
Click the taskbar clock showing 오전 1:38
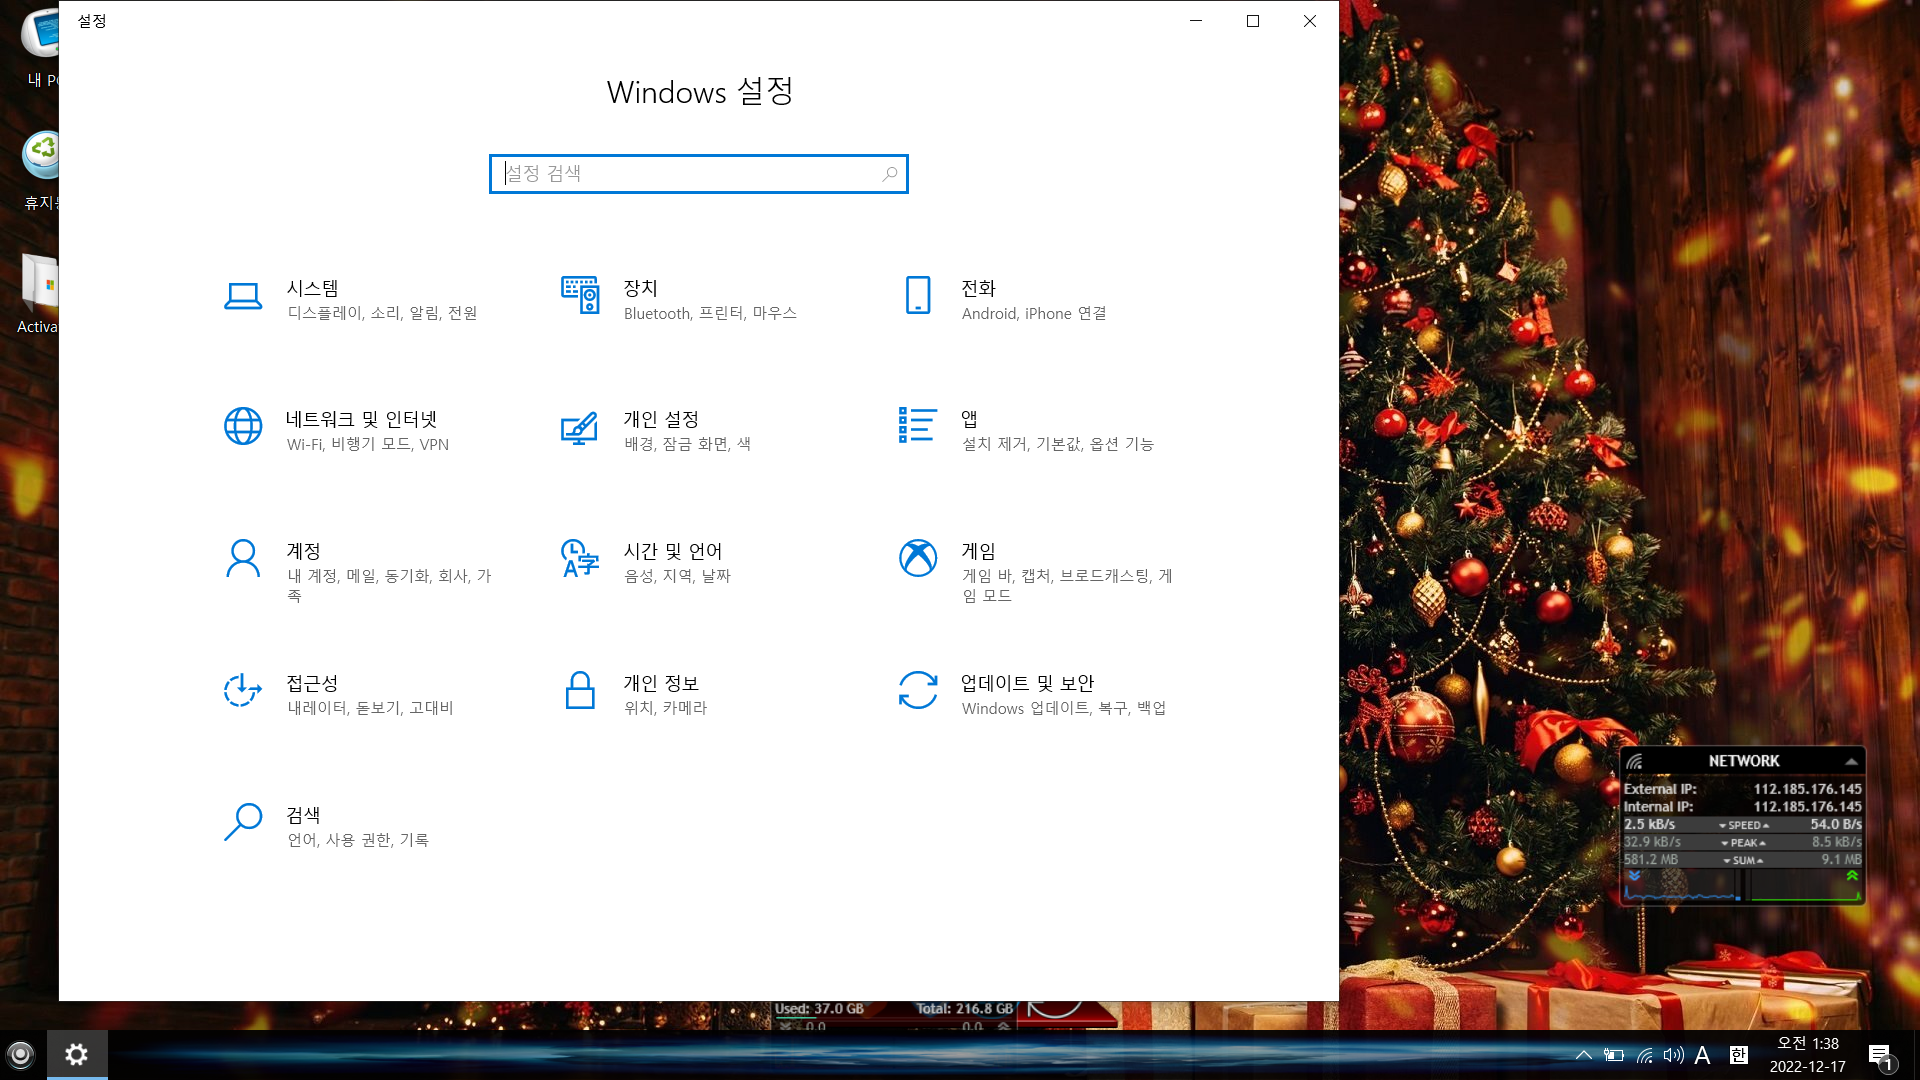pos(1808,1055)
